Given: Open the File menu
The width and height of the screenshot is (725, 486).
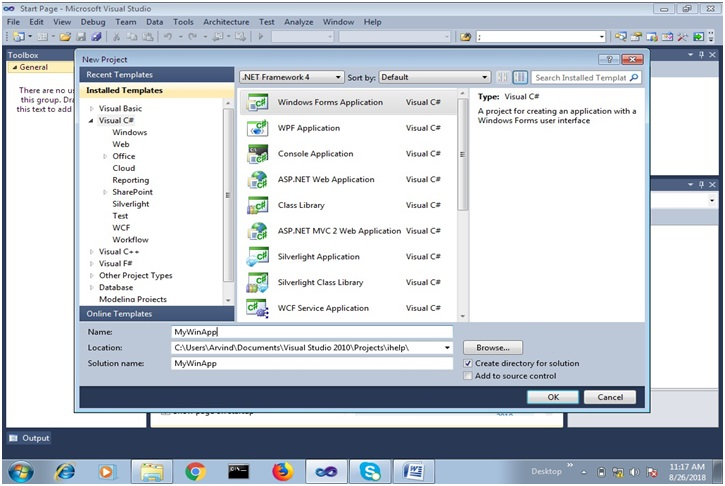Looking at the screenshot, I should pos(13,22).
